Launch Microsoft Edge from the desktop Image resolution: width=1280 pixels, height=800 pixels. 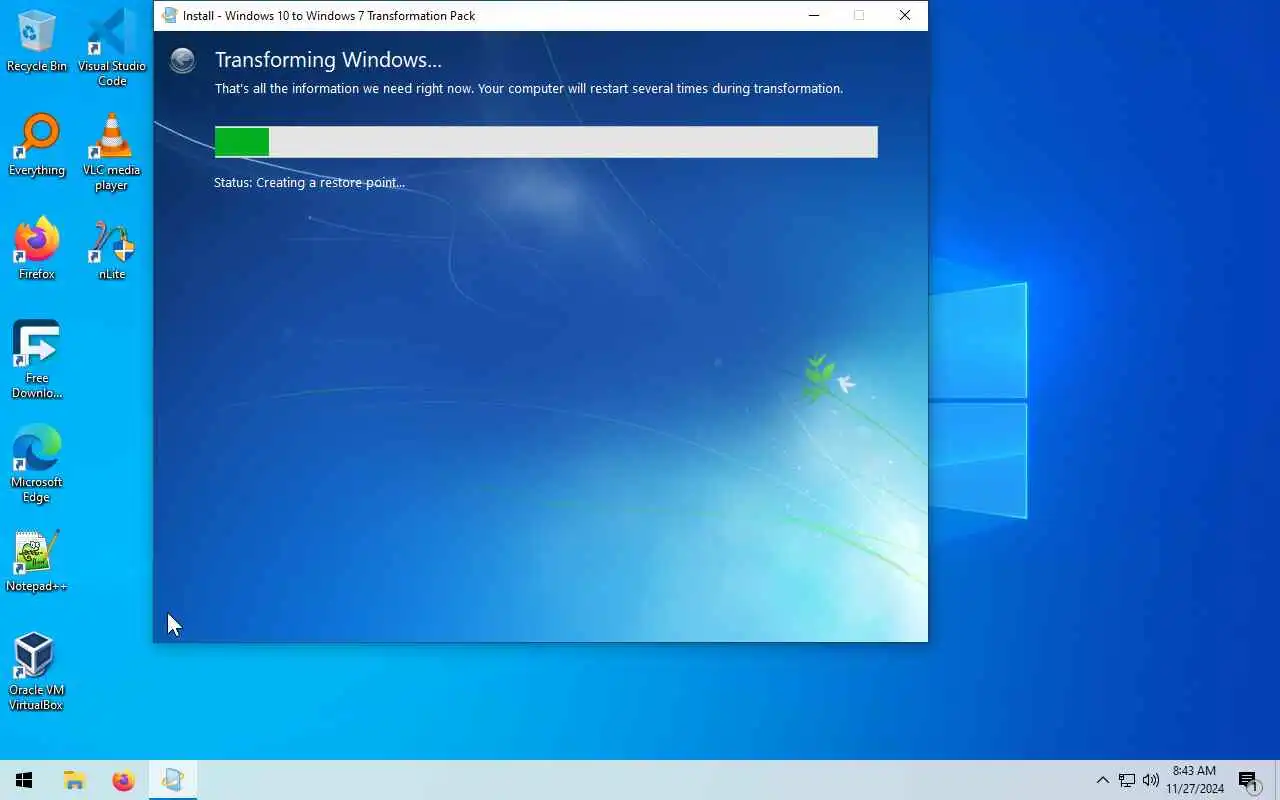pyautogui.click(x=37, y=464)
